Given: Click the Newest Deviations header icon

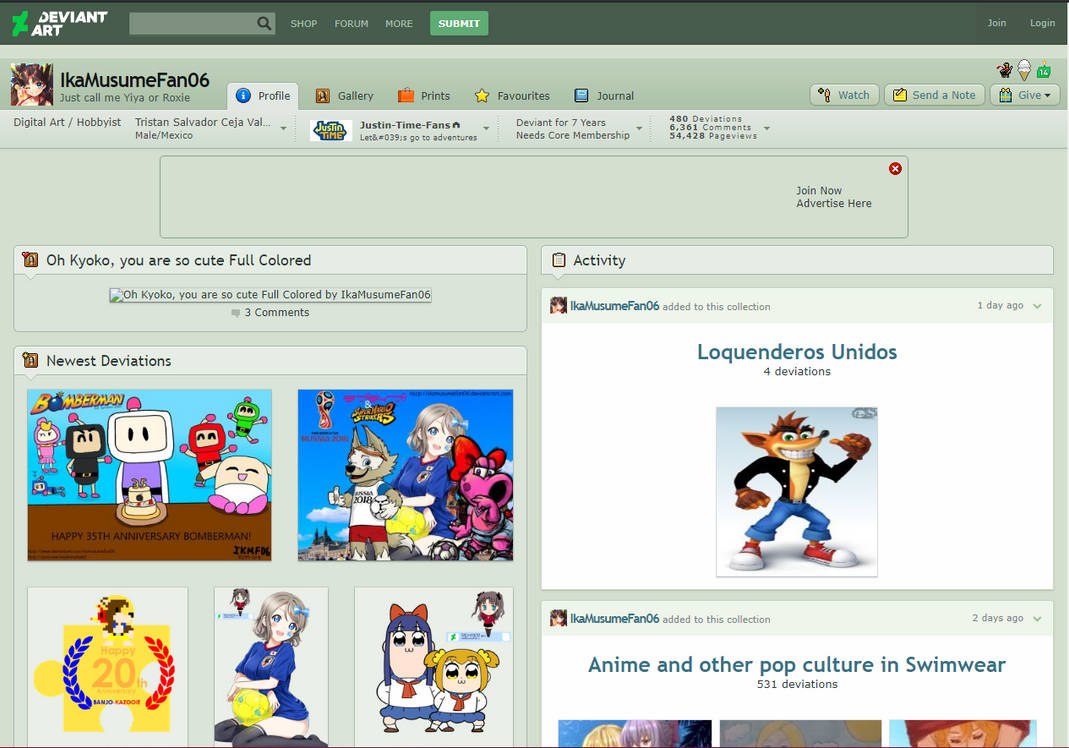Looking at the screenshot, I should (x=30, y=360).
